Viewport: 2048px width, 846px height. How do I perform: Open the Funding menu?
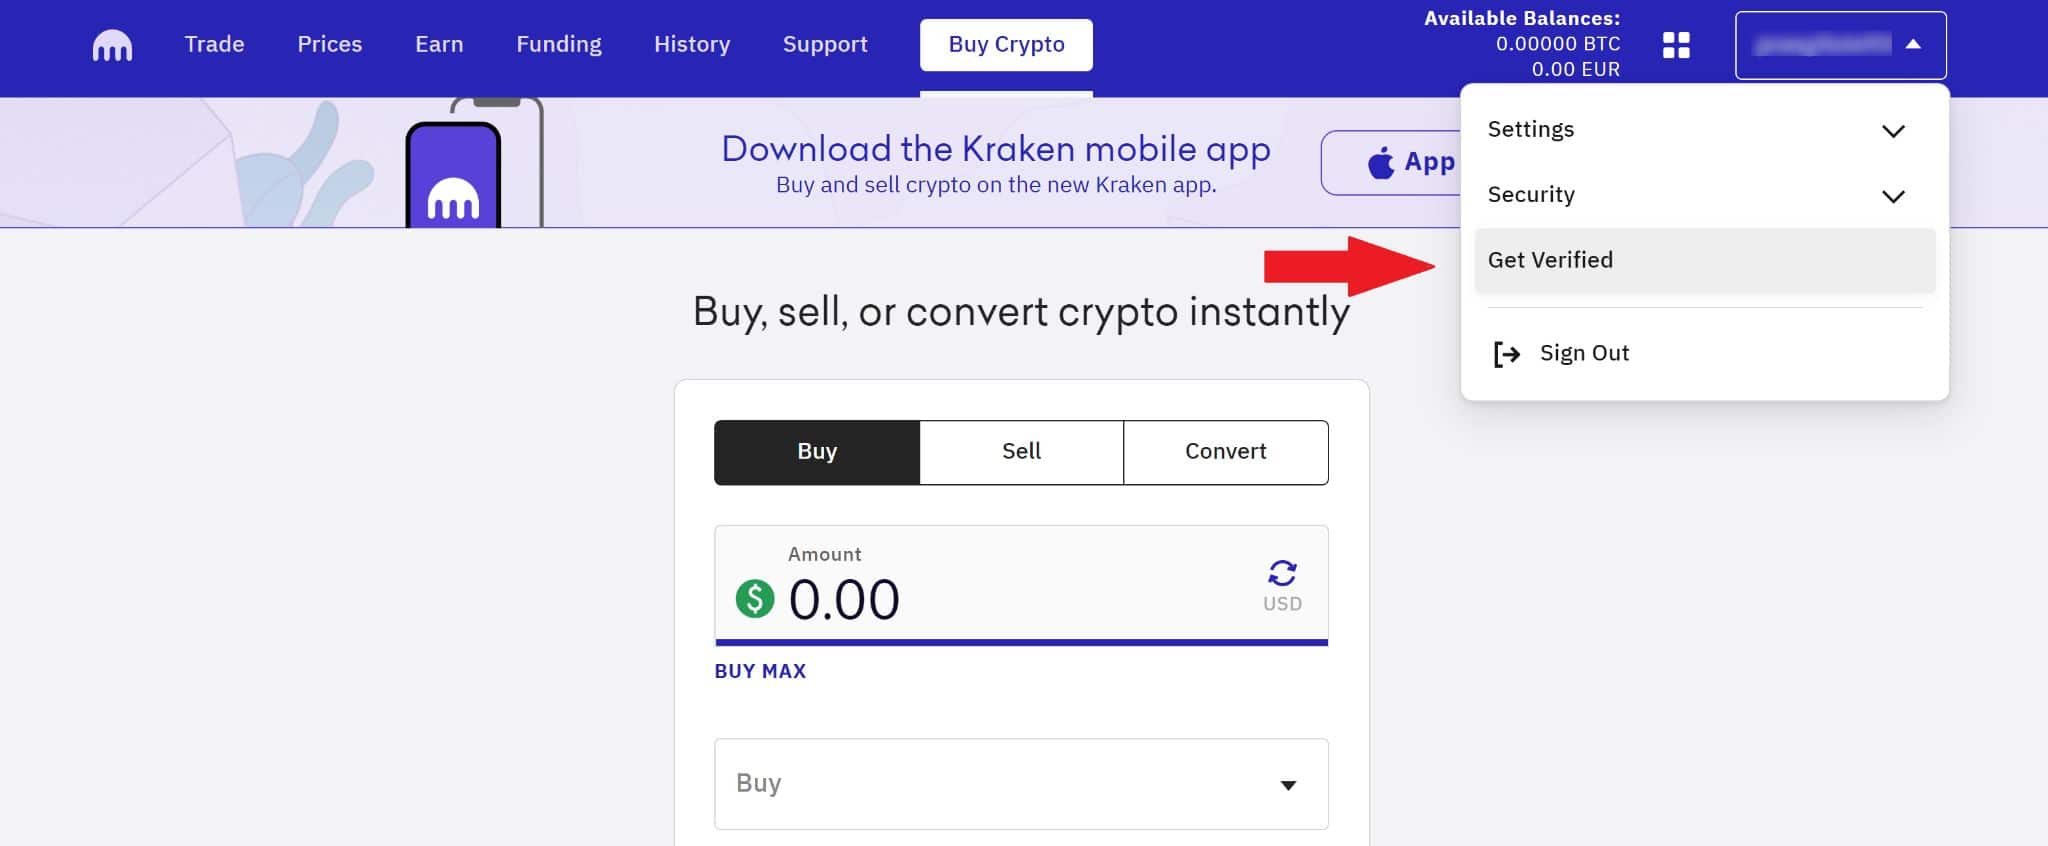click(558, 44)
